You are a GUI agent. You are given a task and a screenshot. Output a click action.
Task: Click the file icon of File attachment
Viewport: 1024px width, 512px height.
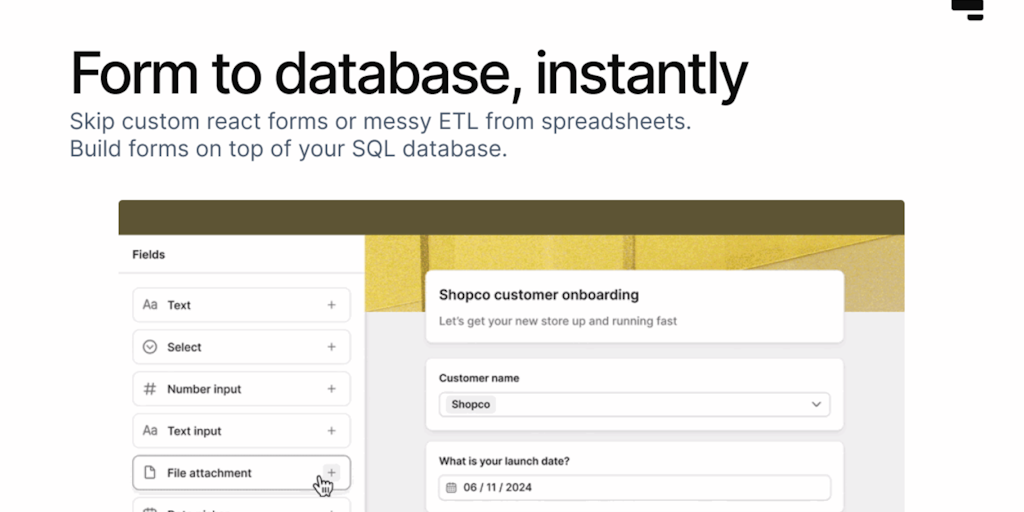coord(150,473)
